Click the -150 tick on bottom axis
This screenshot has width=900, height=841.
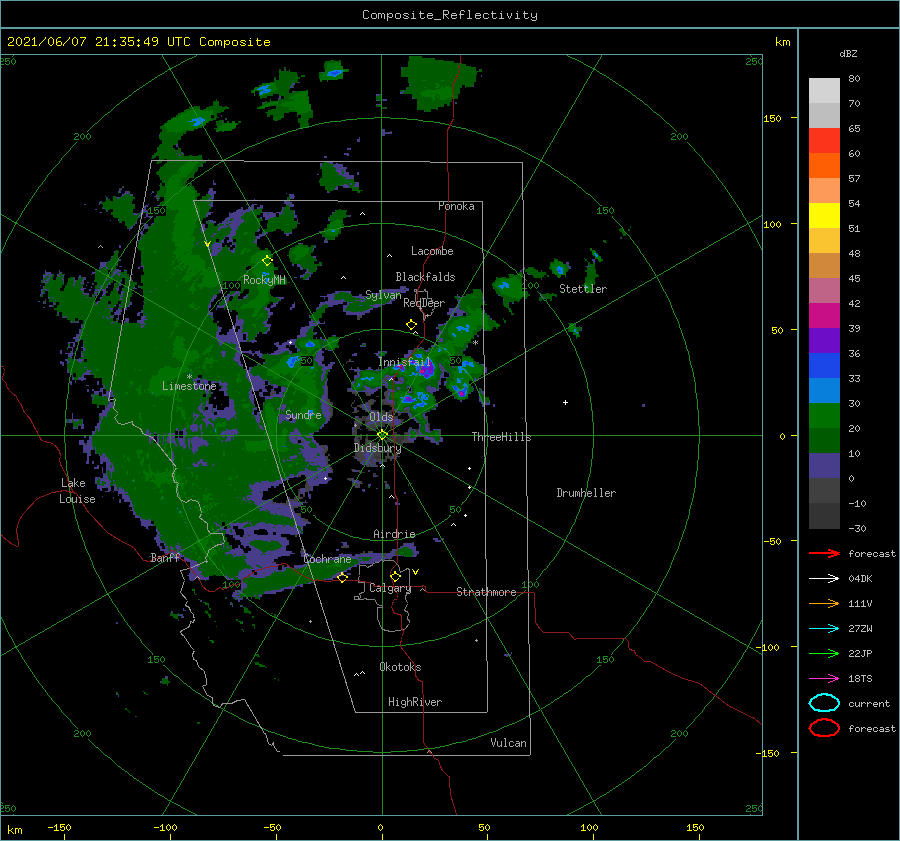point(59,827)
